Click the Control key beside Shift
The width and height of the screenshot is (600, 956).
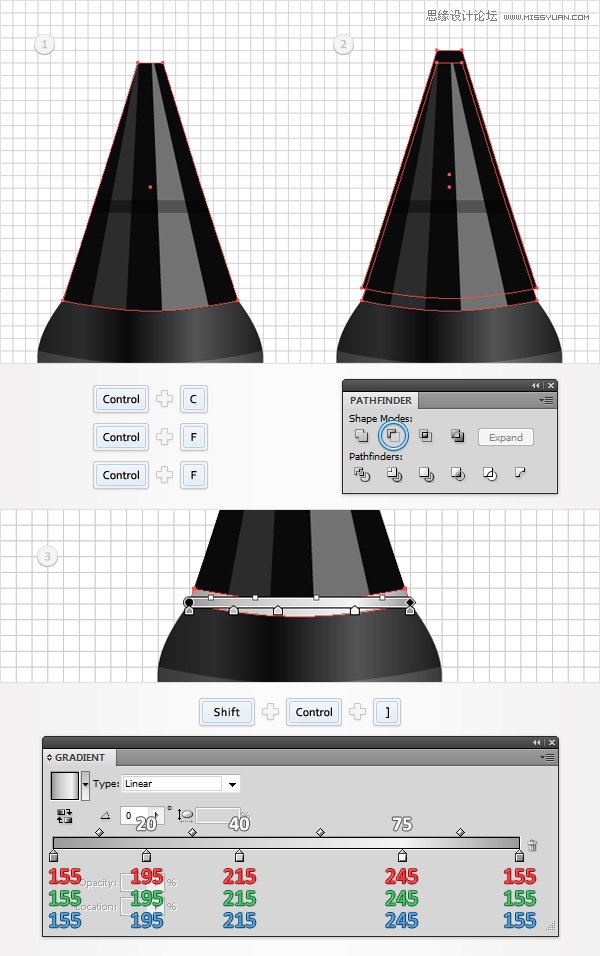tap(314, 712)
